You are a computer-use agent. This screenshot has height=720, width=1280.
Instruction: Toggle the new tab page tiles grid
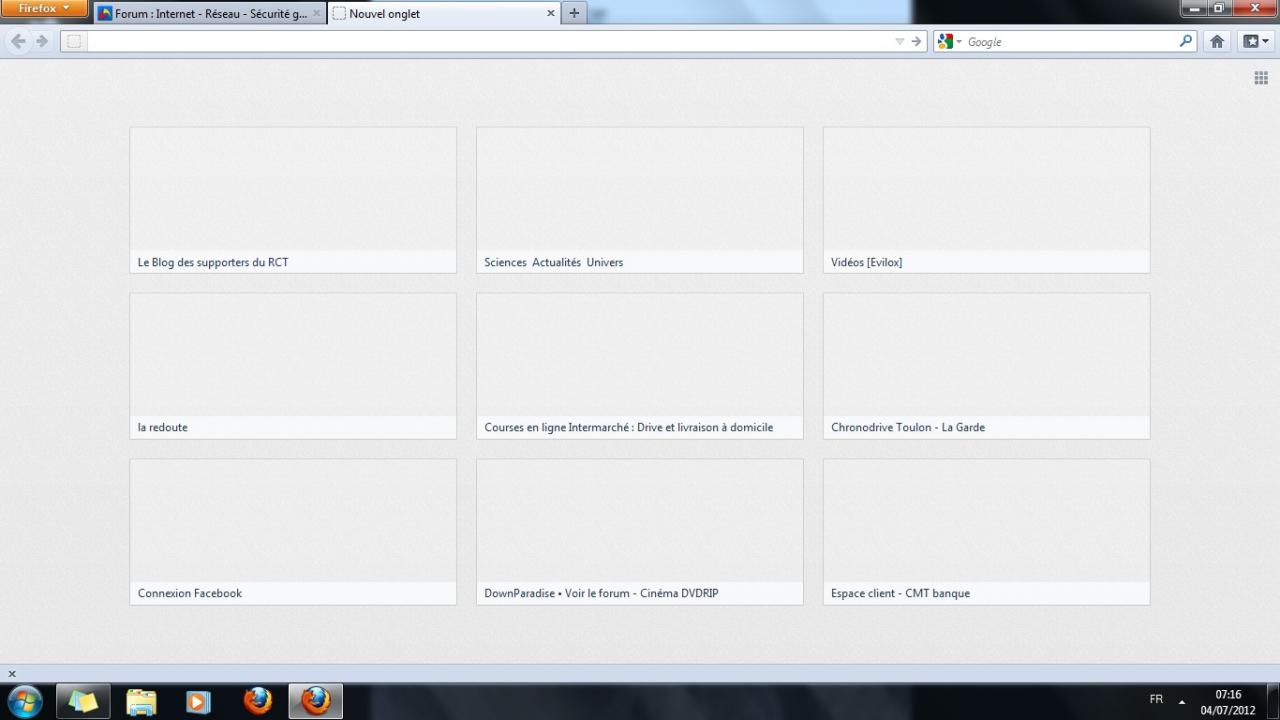tap(1261, 78)
